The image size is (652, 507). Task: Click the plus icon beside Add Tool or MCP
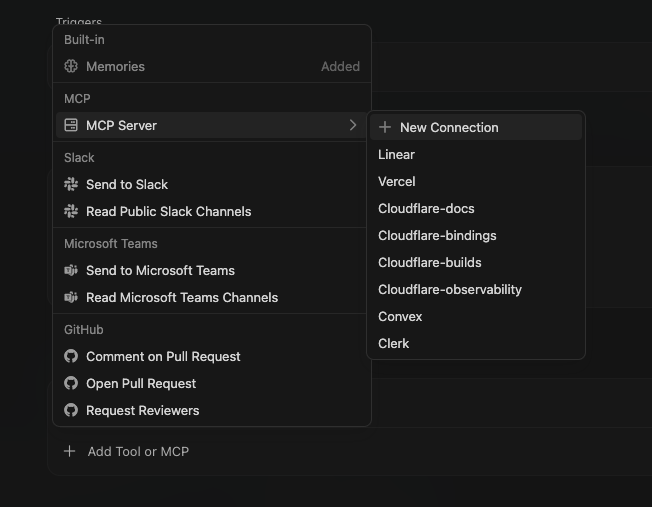click(x=69, y=451)
